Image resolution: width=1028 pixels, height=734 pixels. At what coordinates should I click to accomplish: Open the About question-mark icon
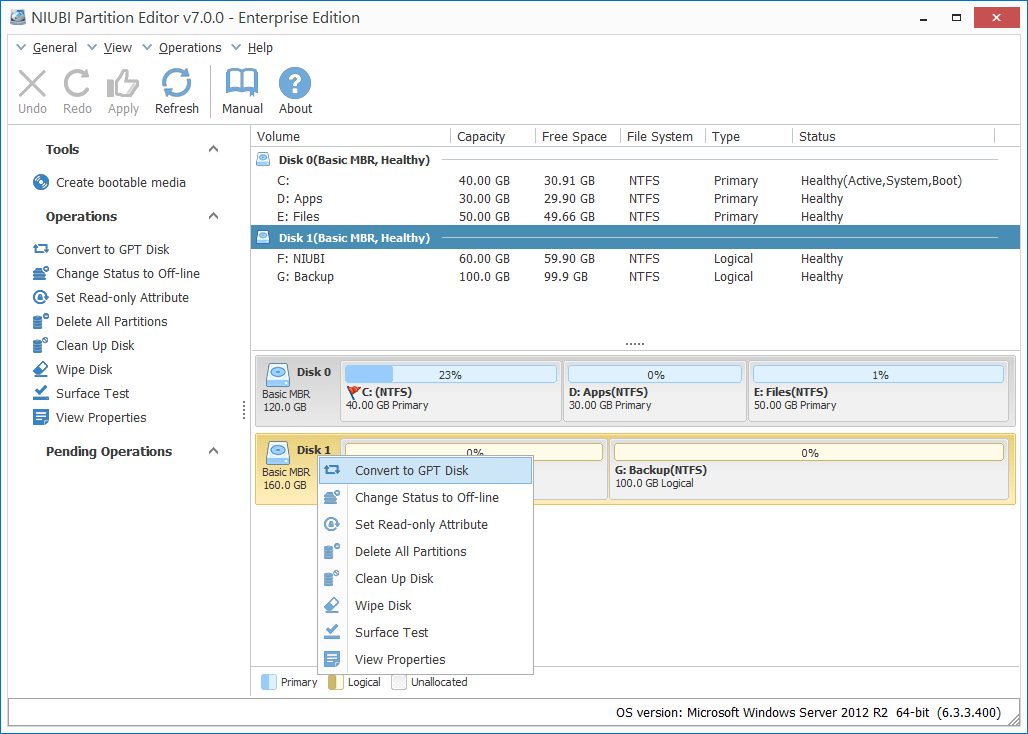(x=295, y=84)
